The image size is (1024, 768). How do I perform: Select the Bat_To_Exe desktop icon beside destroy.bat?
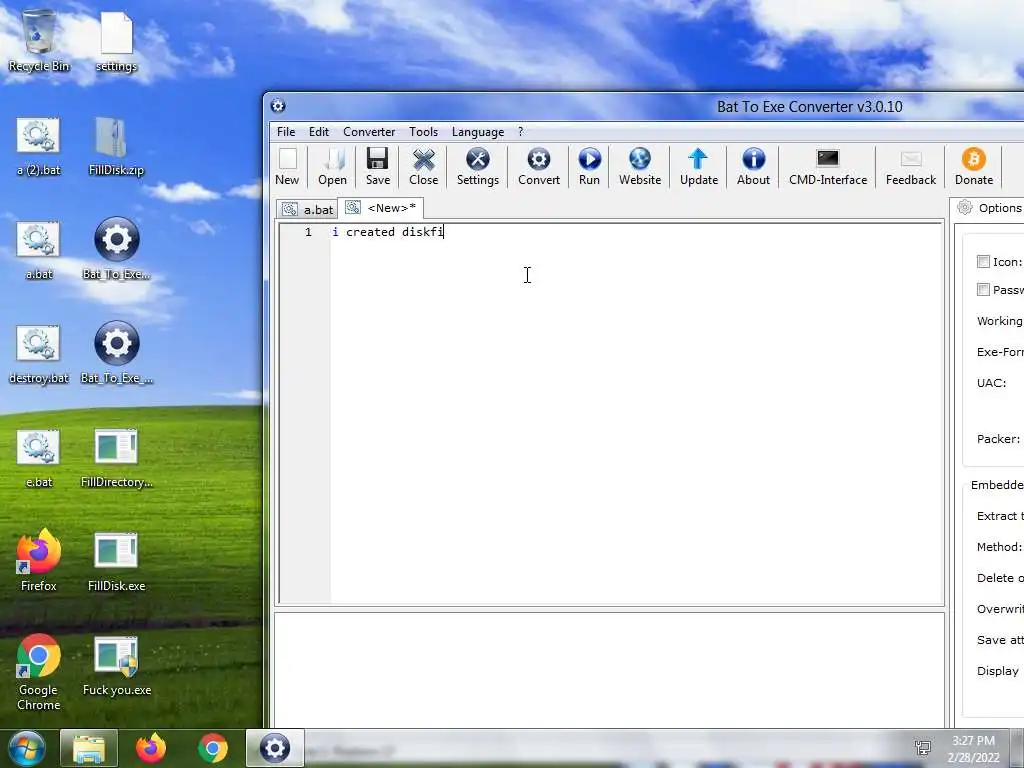[116, 353]
